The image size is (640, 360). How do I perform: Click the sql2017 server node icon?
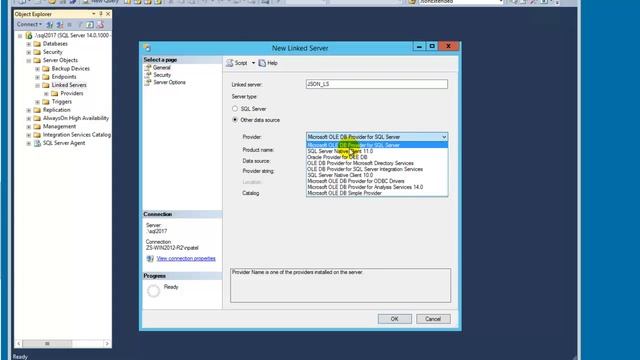tap(29, 35)
